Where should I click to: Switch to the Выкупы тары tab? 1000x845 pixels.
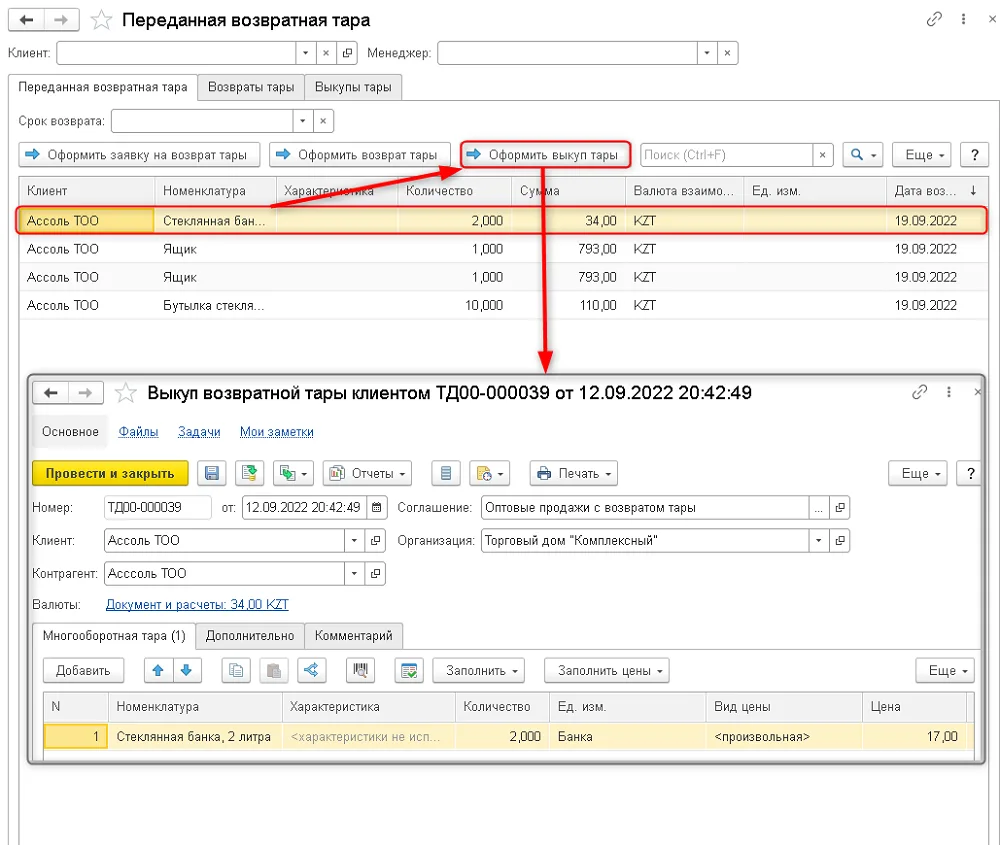[x=353, y=87]
